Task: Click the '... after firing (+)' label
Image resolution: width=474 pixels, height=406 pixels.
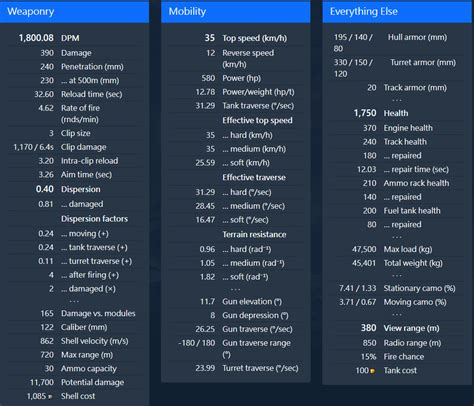Action: coord(90,275)
